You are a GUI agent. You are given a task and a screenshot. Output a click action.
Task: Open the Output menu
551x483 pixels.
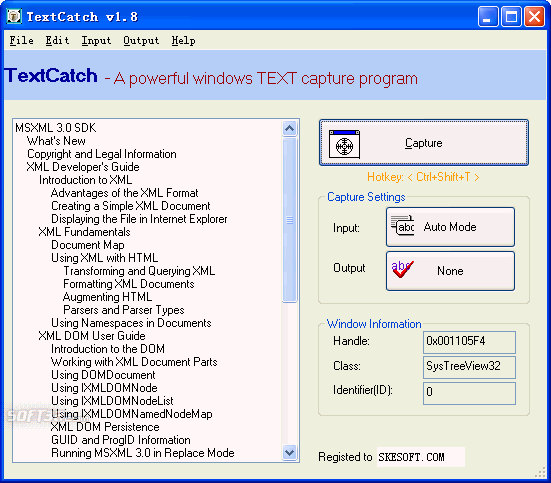[x=141, y=40]
